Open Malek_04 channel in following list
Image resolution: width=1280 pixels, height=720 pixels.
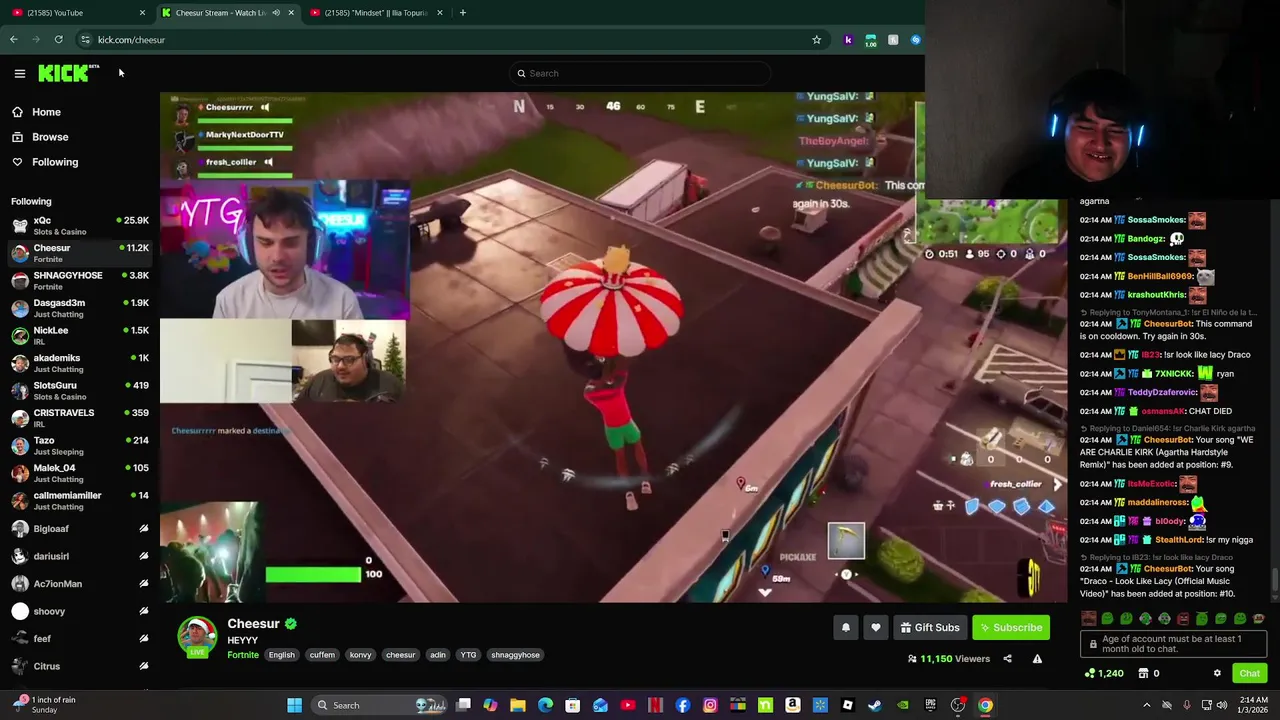pos(80,473)
